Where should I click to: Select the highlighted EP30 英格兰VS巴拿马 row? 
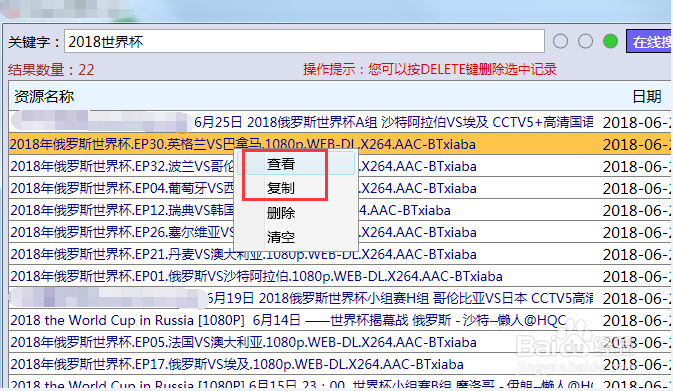[340, 144]
